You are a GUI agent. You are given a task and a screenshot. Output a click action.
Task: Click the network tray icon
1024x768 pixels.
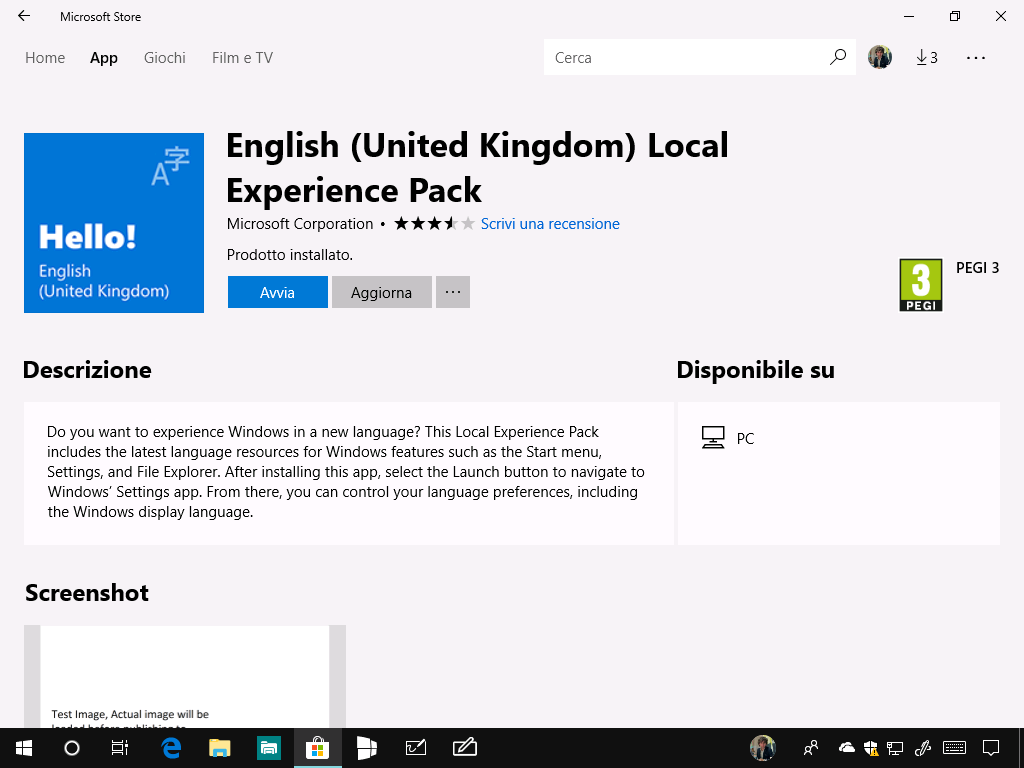[895, 748]
